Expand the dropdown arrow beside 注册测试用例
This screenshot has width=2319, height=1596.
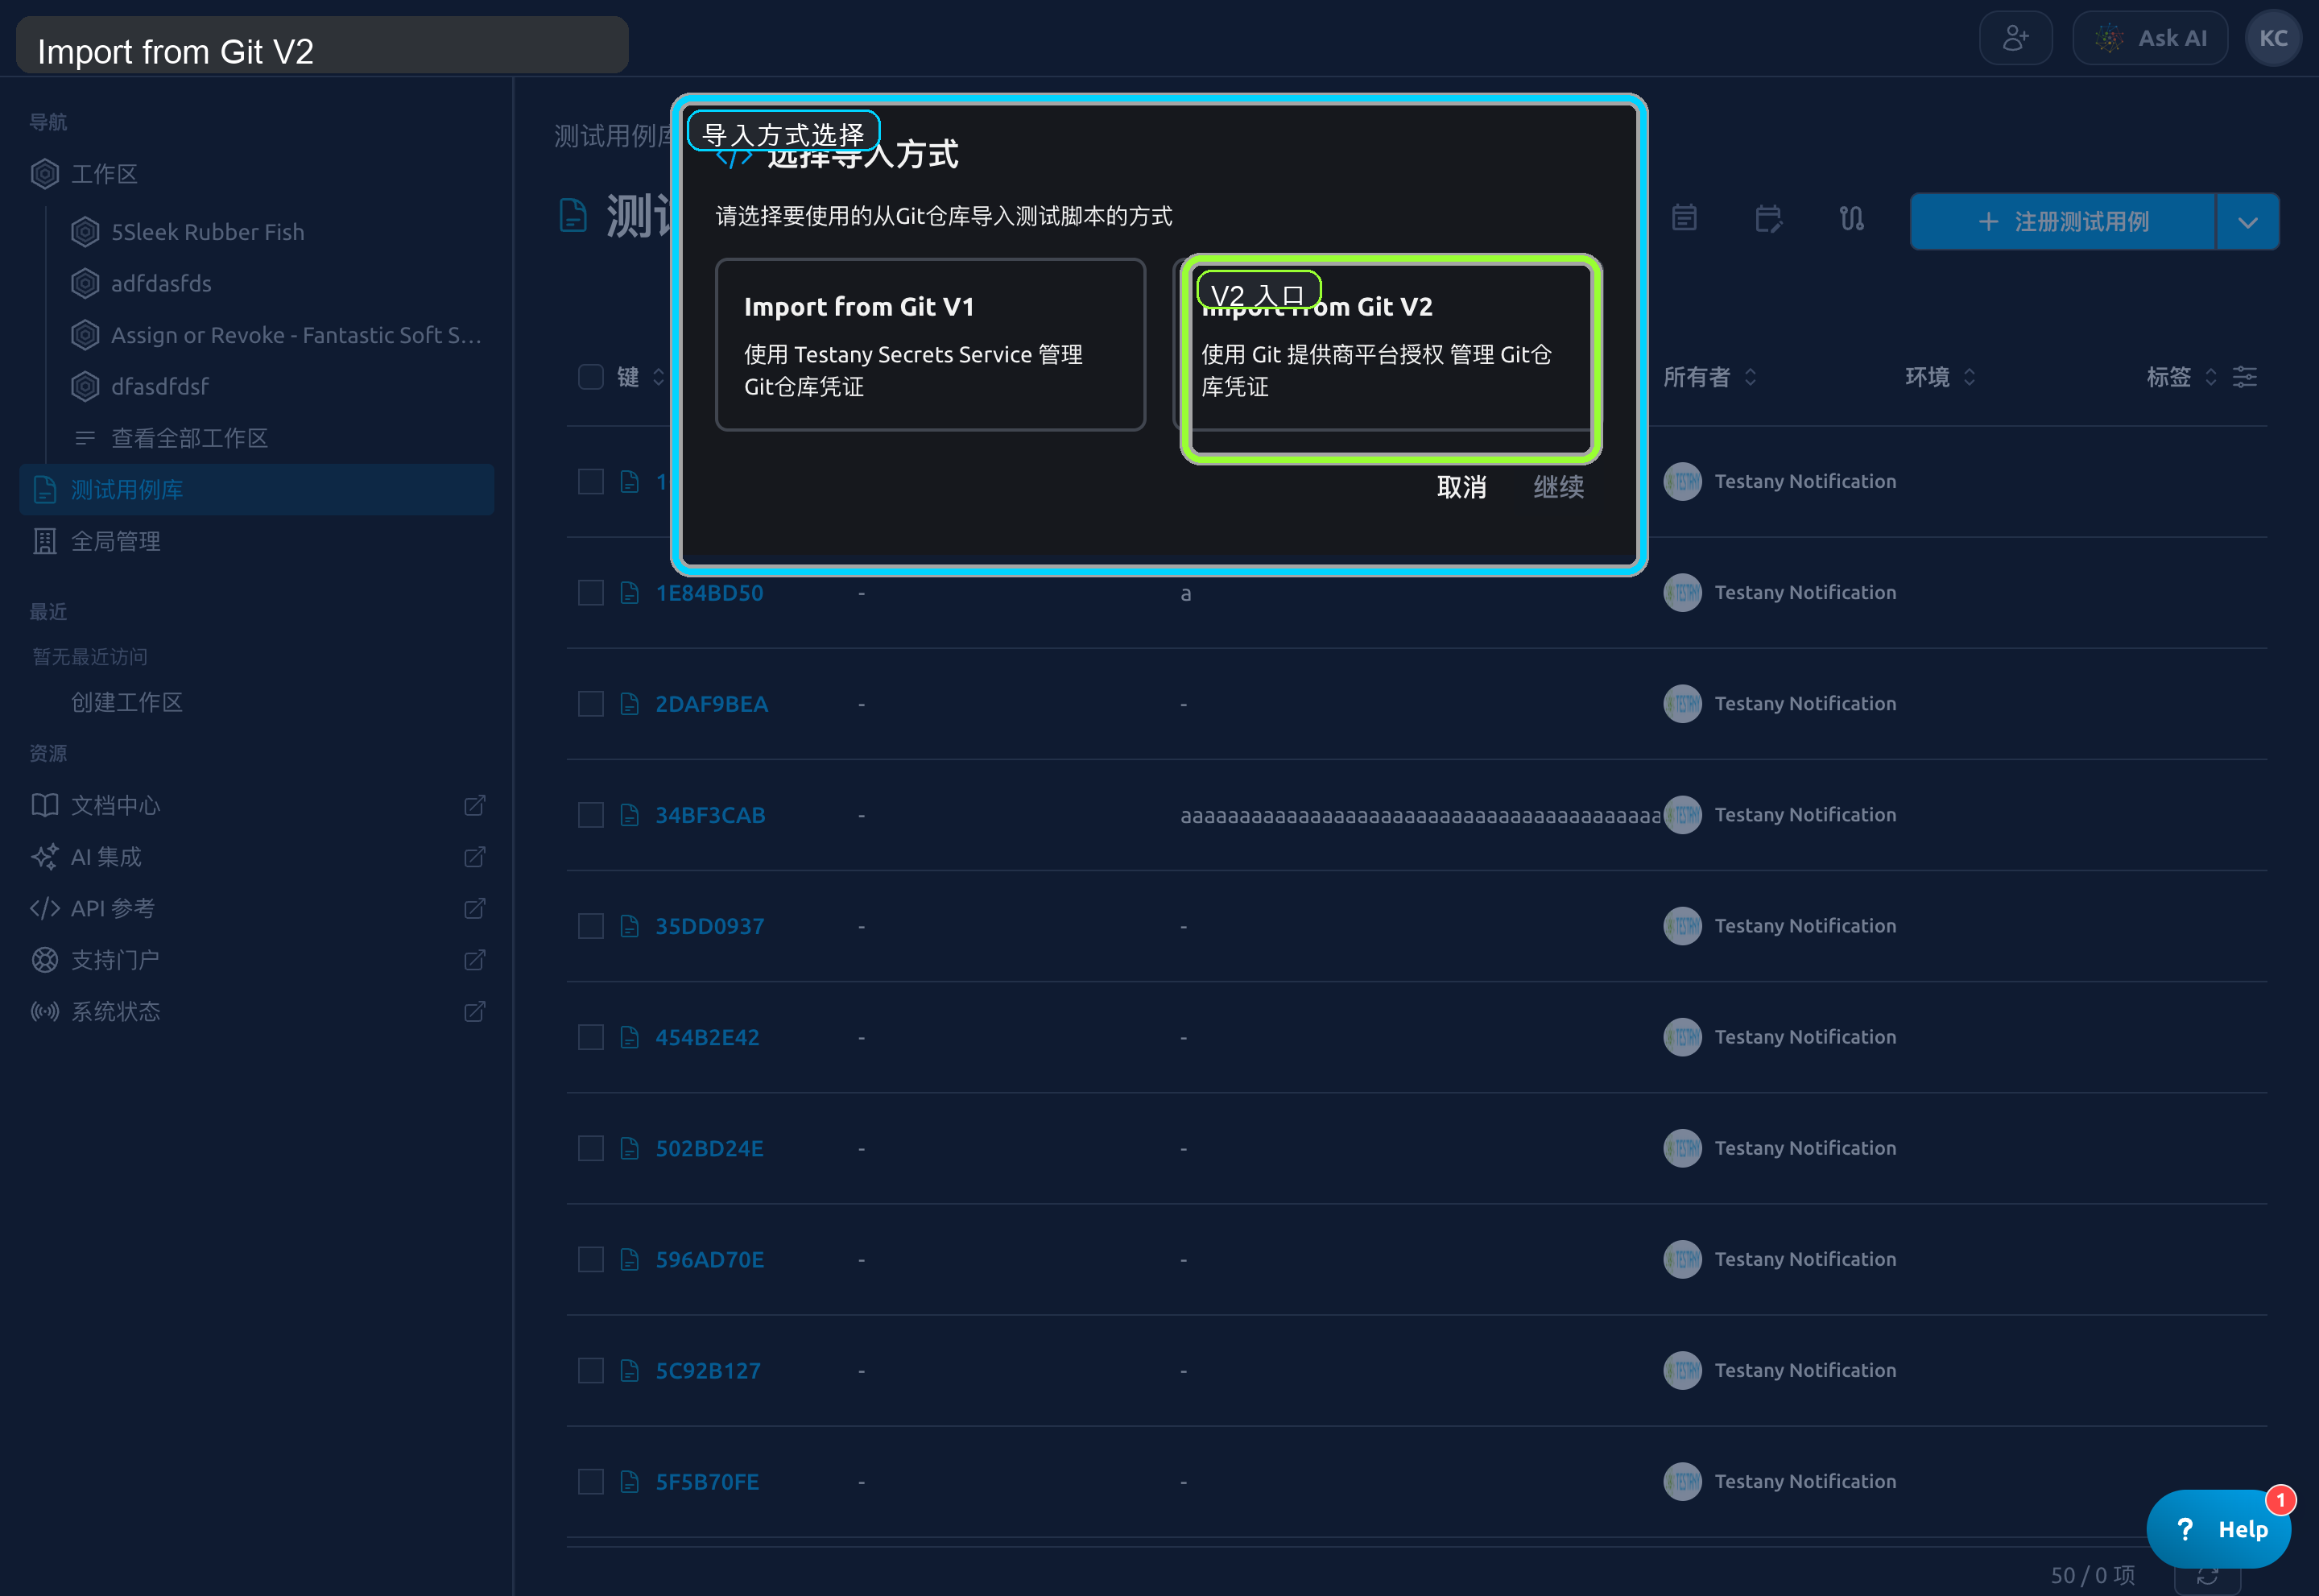[x=2247, y=222]
